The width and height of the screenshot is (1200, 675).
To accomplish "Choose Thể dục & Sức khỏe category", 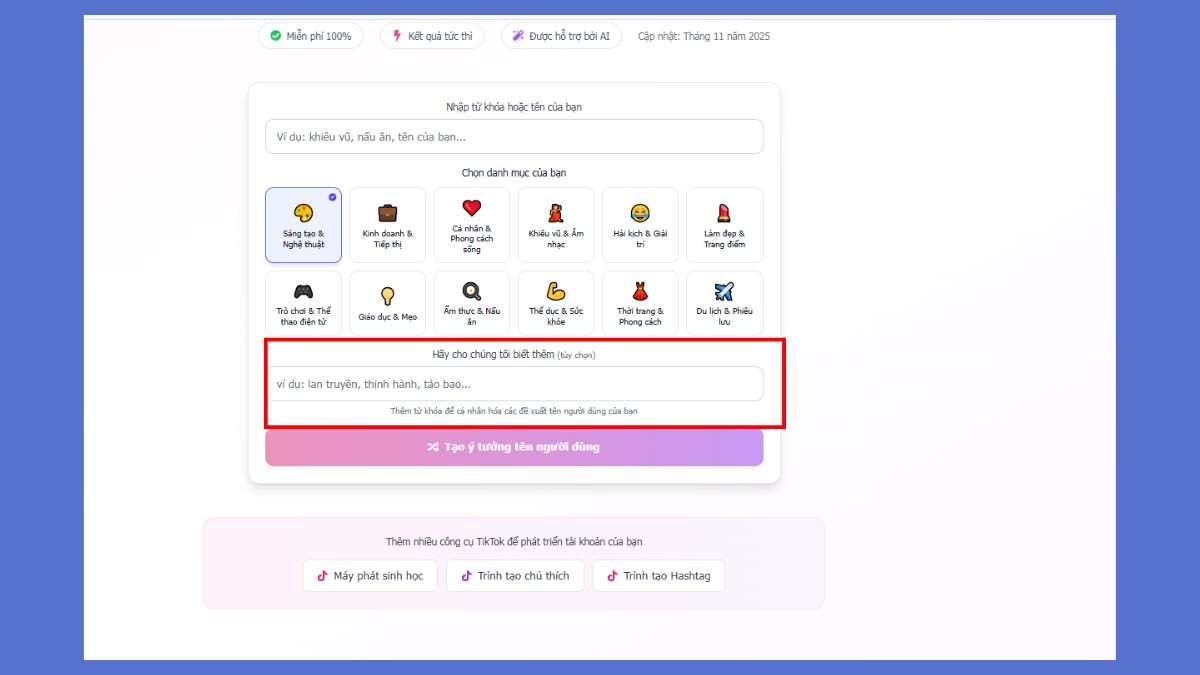I will pyautogui.click(x=556, y=303).
